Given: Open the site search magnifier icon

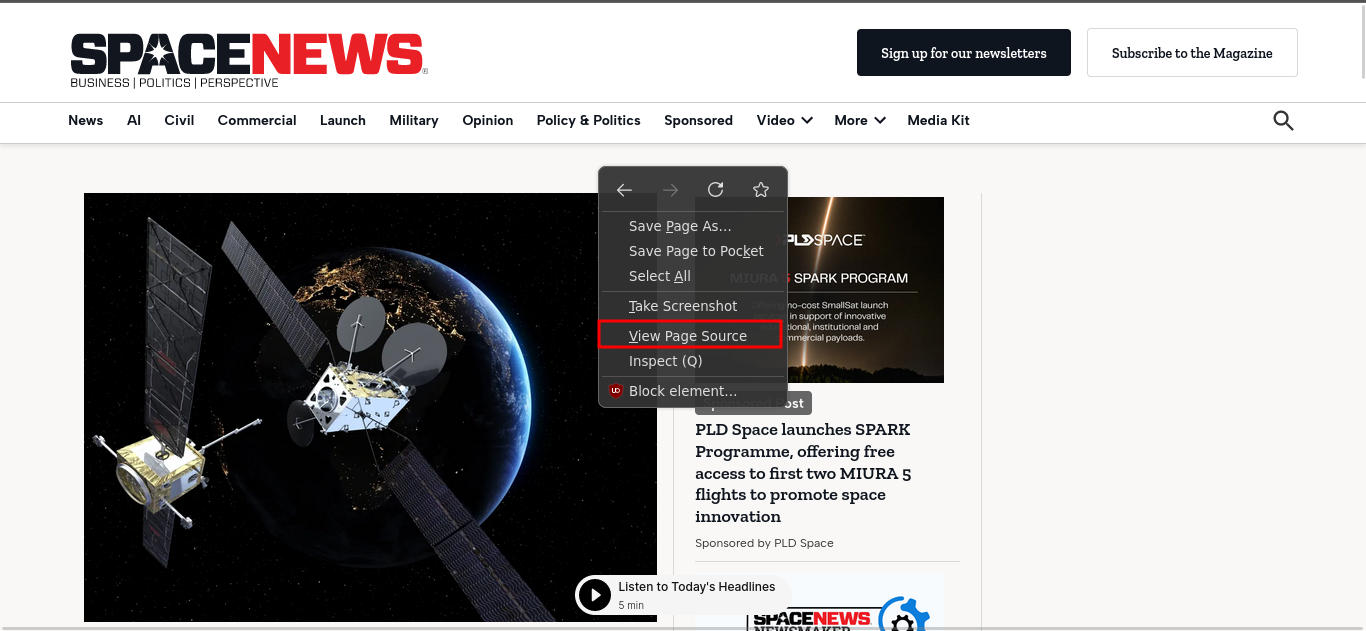Looking at the screenshot, I should [x=1283, y=121].
